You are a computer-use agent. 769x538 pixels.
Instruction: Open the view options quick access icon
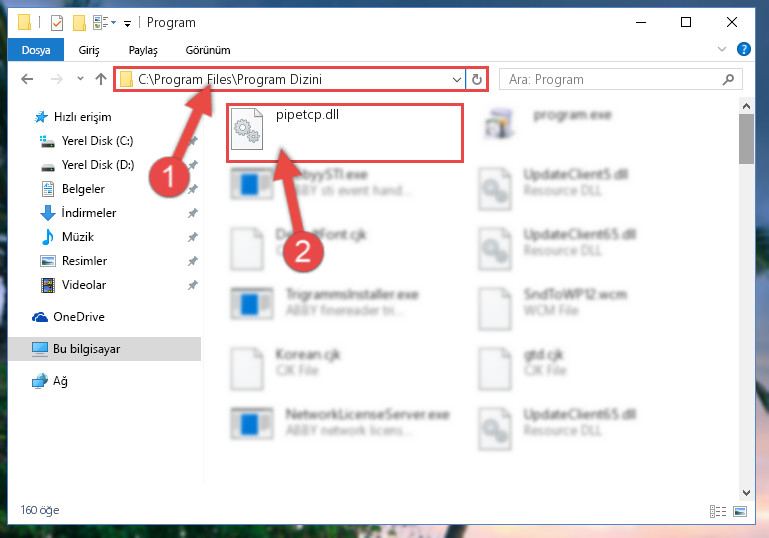click(x=104, y=23)
